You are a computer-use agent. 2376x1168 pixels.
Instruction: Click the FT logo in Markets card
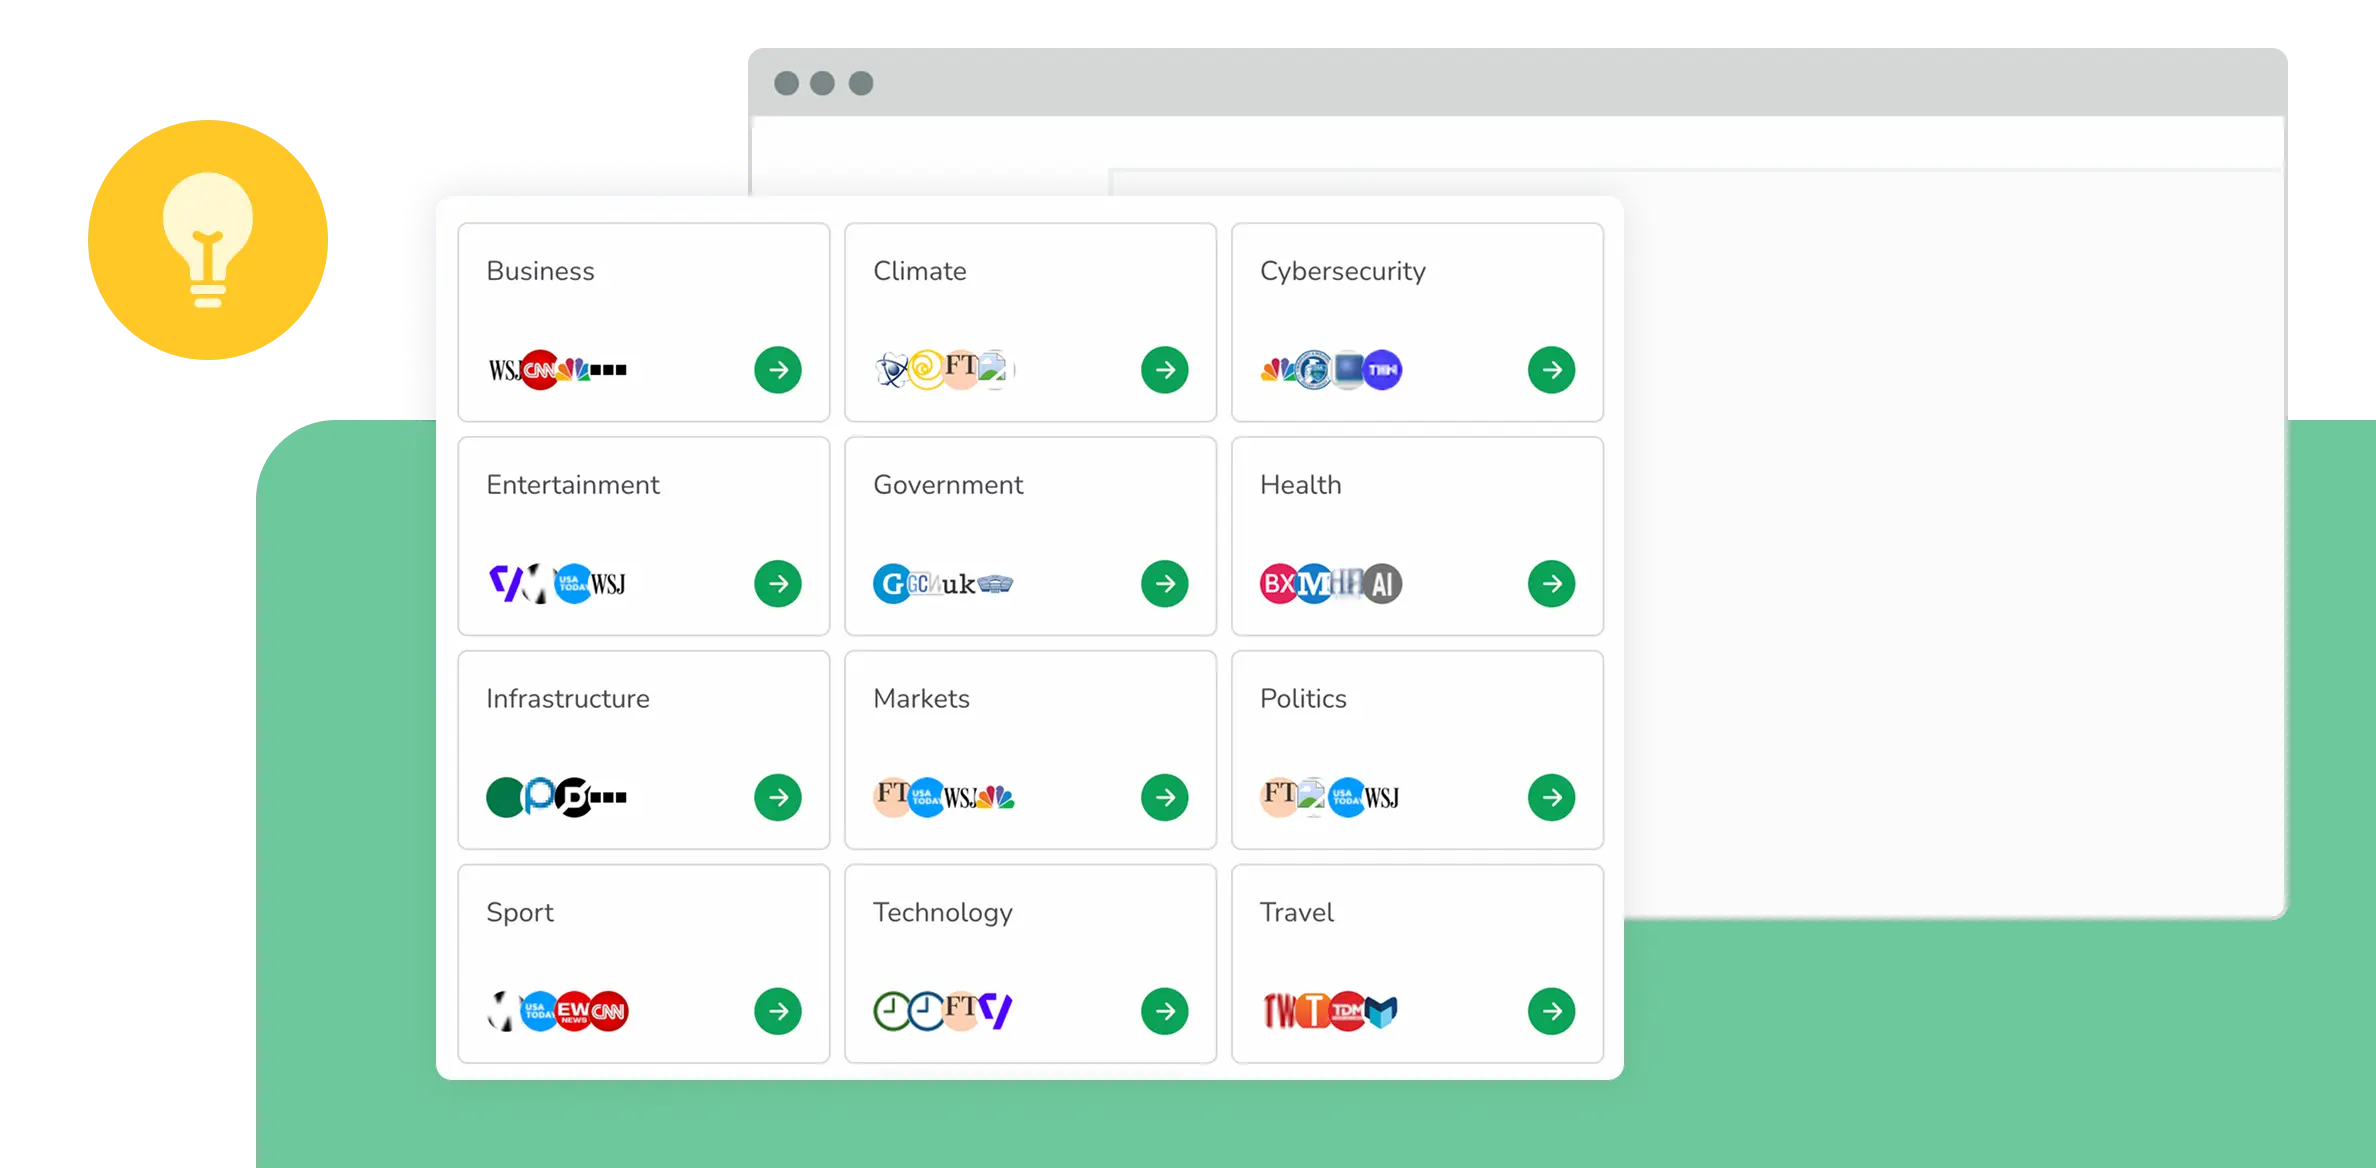[x=891, y=796]
